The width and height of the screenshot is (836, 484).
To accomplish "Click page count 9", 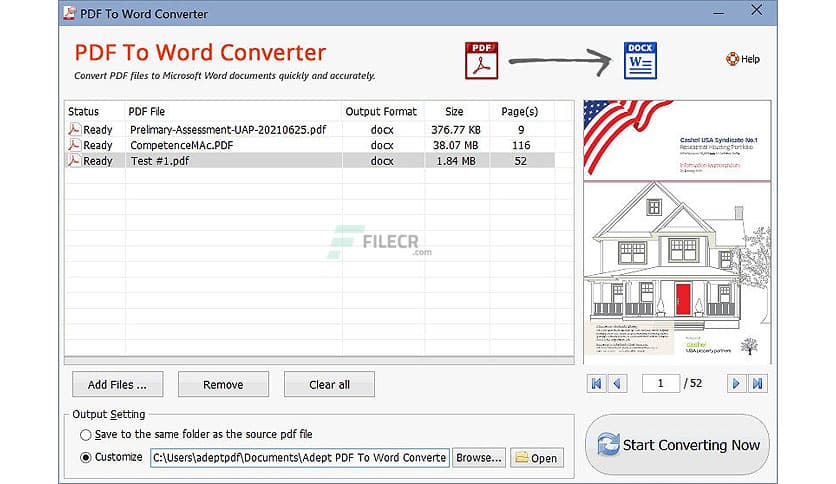I will (521, 130).
